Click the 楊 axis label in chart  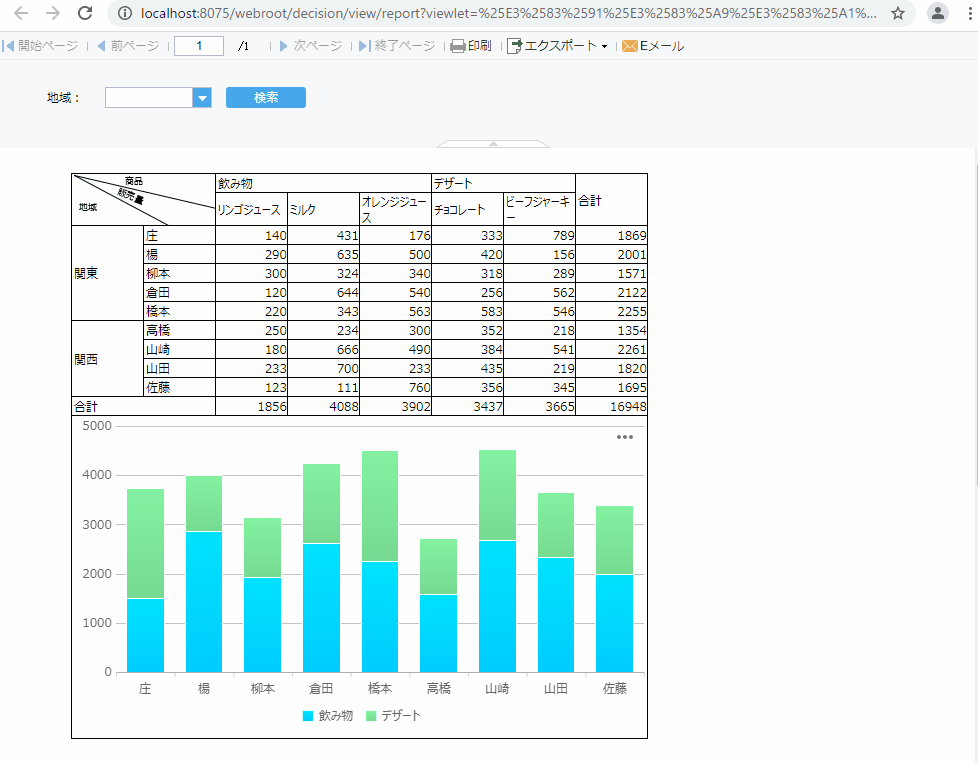(x=204, y=688)
